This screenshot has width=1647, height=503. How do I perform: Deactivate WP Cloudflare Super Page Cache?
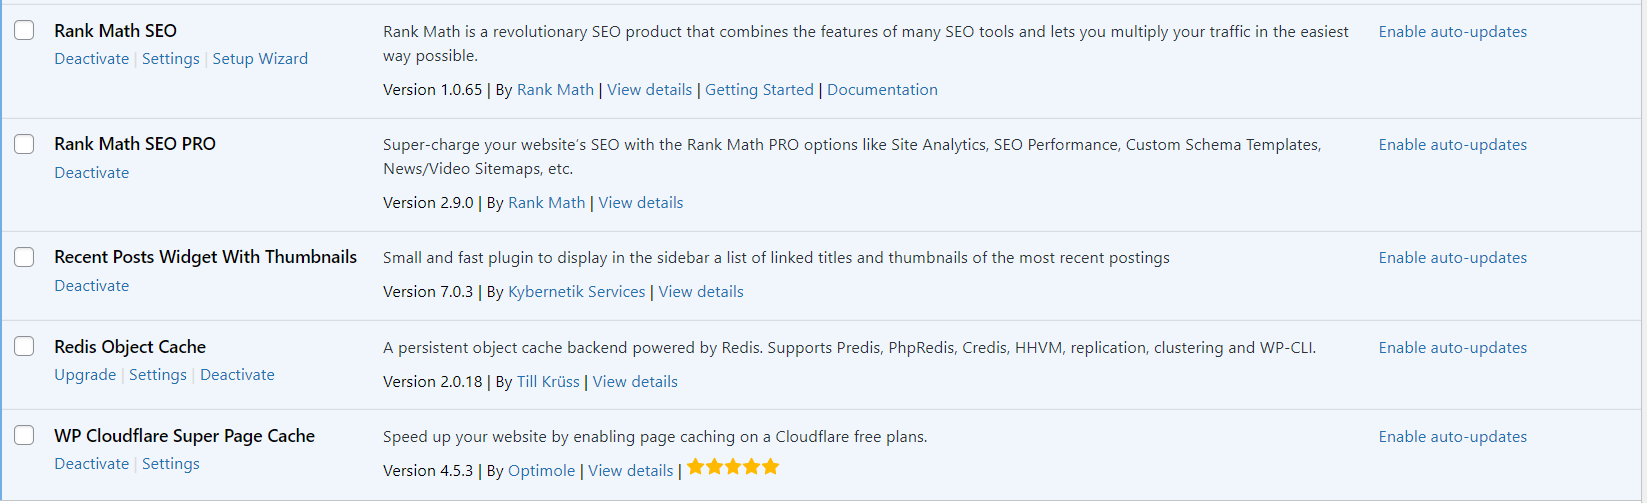click(91, 464)
